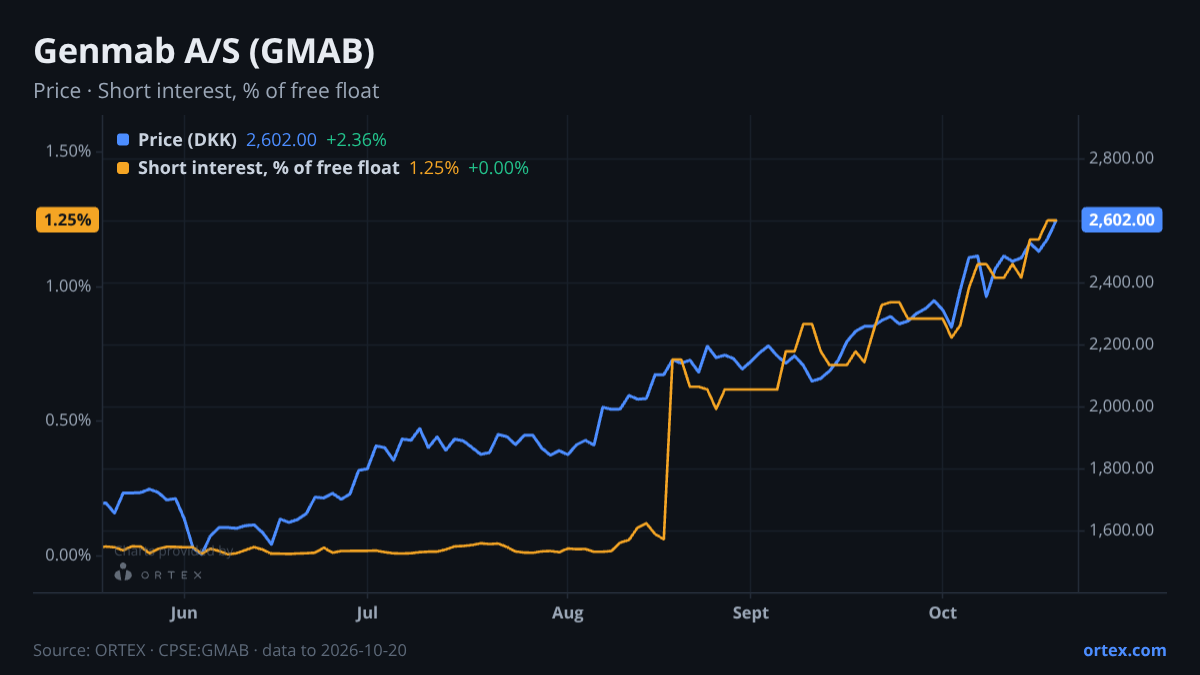Click the blue Price legend color swatch

tap(123, 140)
